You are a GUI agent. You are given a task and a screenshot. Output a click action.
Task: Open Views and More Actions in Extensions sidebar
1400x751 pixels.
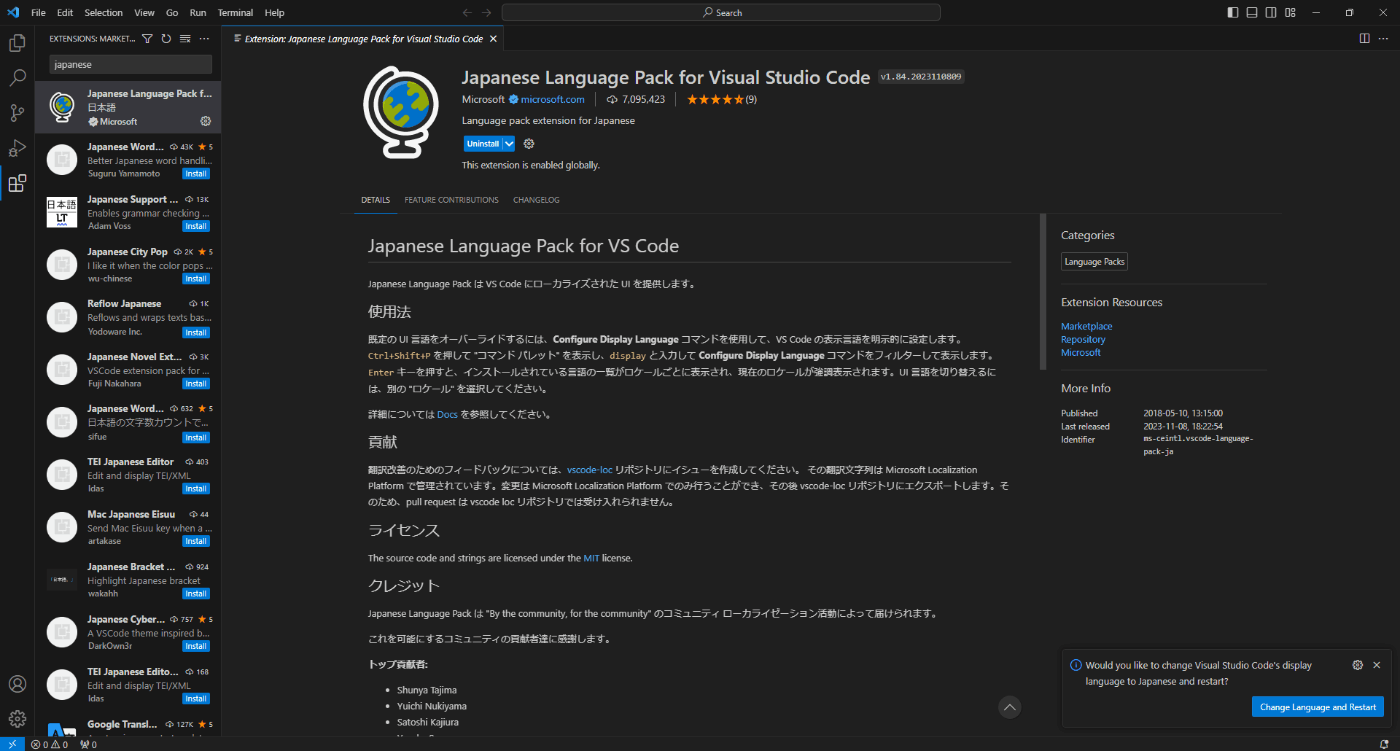coord(204,39)
